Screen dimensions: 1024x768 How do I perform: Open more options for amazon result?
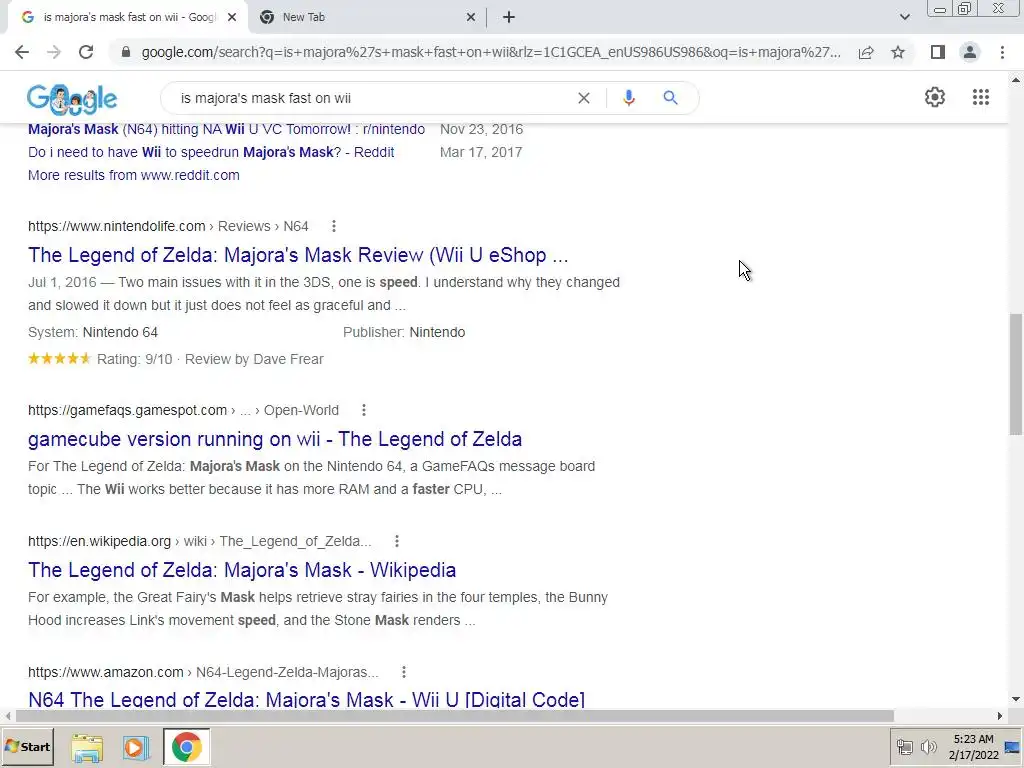coord(404,672)
